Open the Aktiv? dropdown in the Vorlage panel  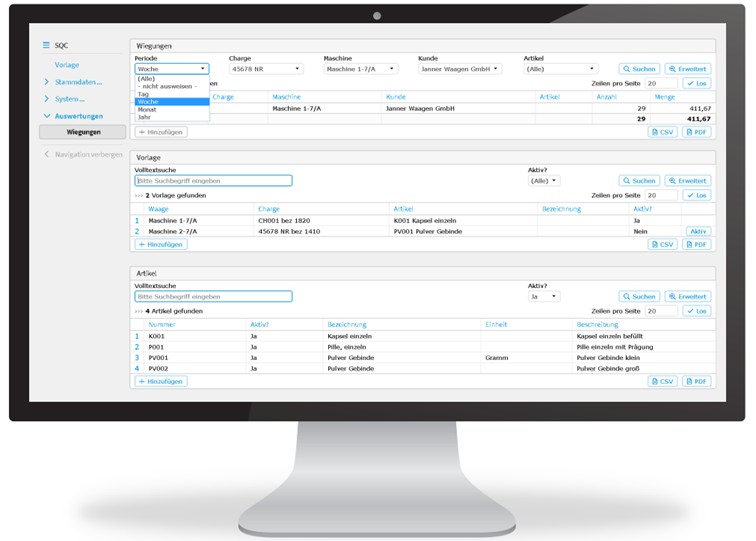[x=544, y=181]
